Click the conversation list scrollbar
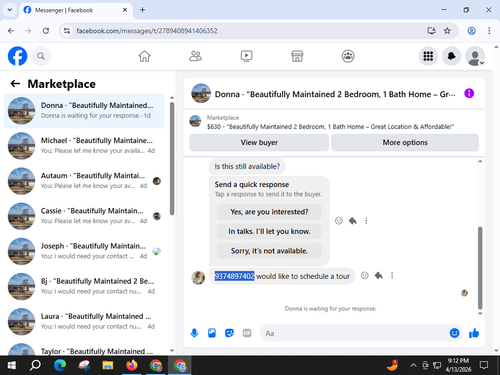The width and height of the screenshot is (500, 375). 172,159
